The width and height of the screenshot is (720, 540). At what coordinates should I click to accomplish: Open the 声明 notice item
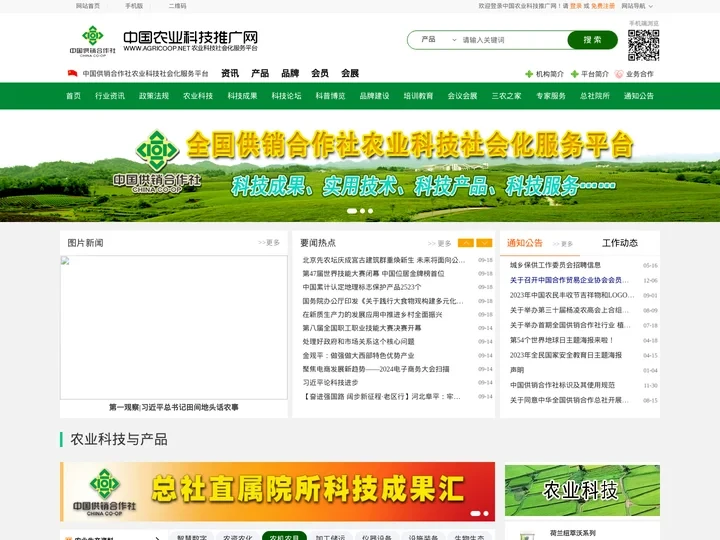coord(517,370)
